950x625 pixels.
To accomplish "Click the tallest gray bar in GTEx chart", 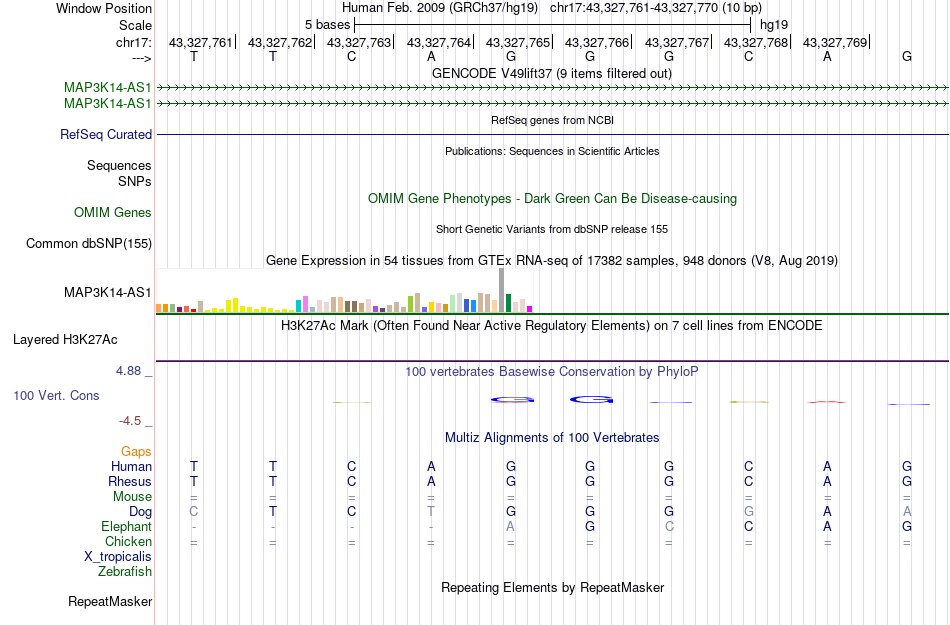I will [501, 290].
